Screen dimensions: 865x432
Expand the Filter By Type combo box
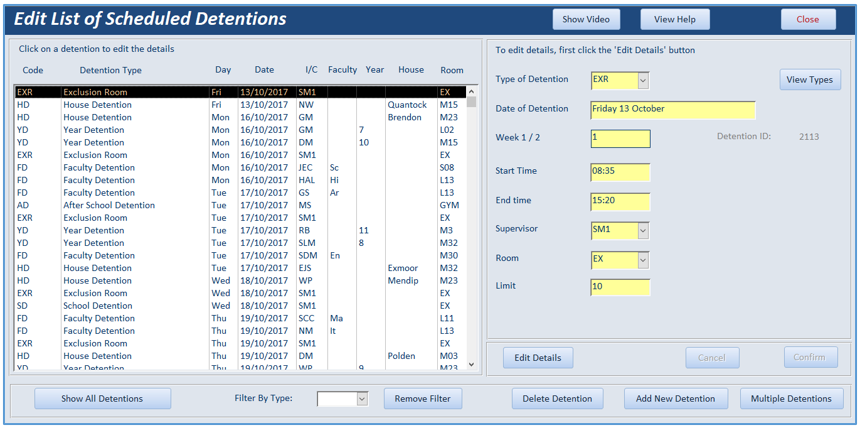(x=362, y=399)
